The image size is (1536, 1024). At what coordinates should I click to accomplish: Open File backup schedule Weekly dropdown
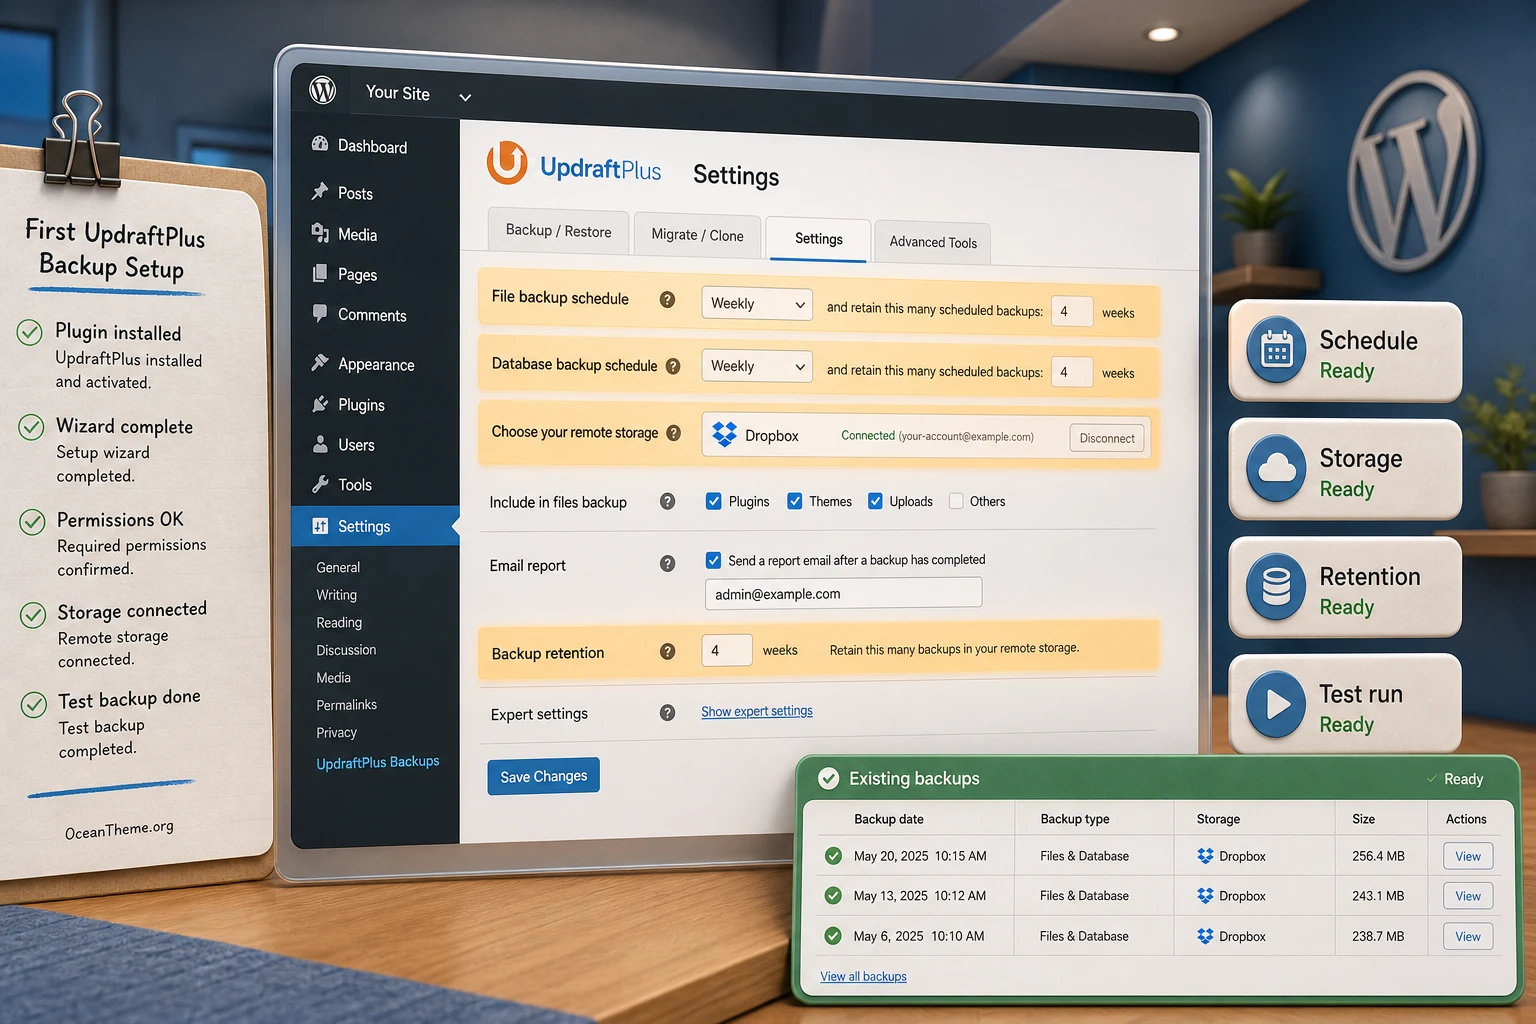point(757,304)
